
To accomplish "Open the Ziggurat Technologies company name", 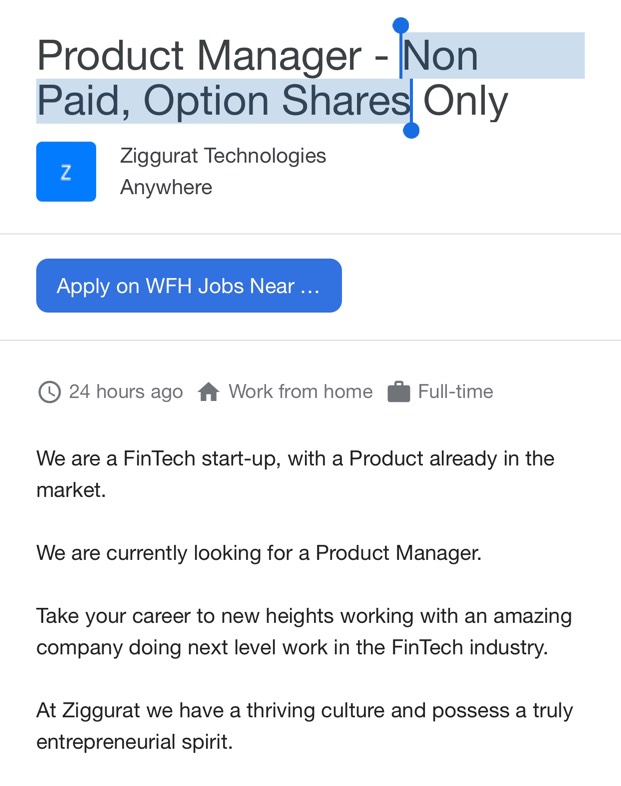I will [223, 155].
